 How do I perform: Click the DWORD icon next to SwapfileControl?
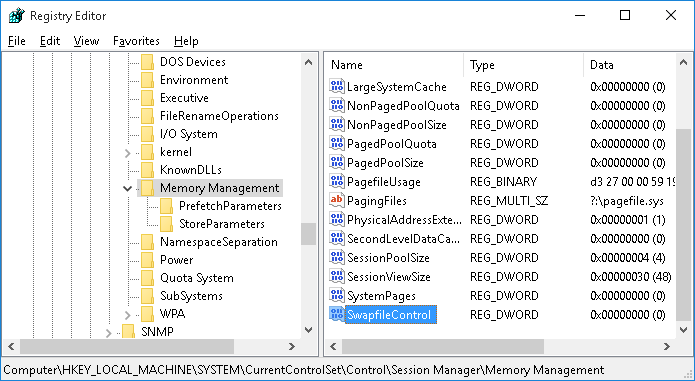[337, 315]
